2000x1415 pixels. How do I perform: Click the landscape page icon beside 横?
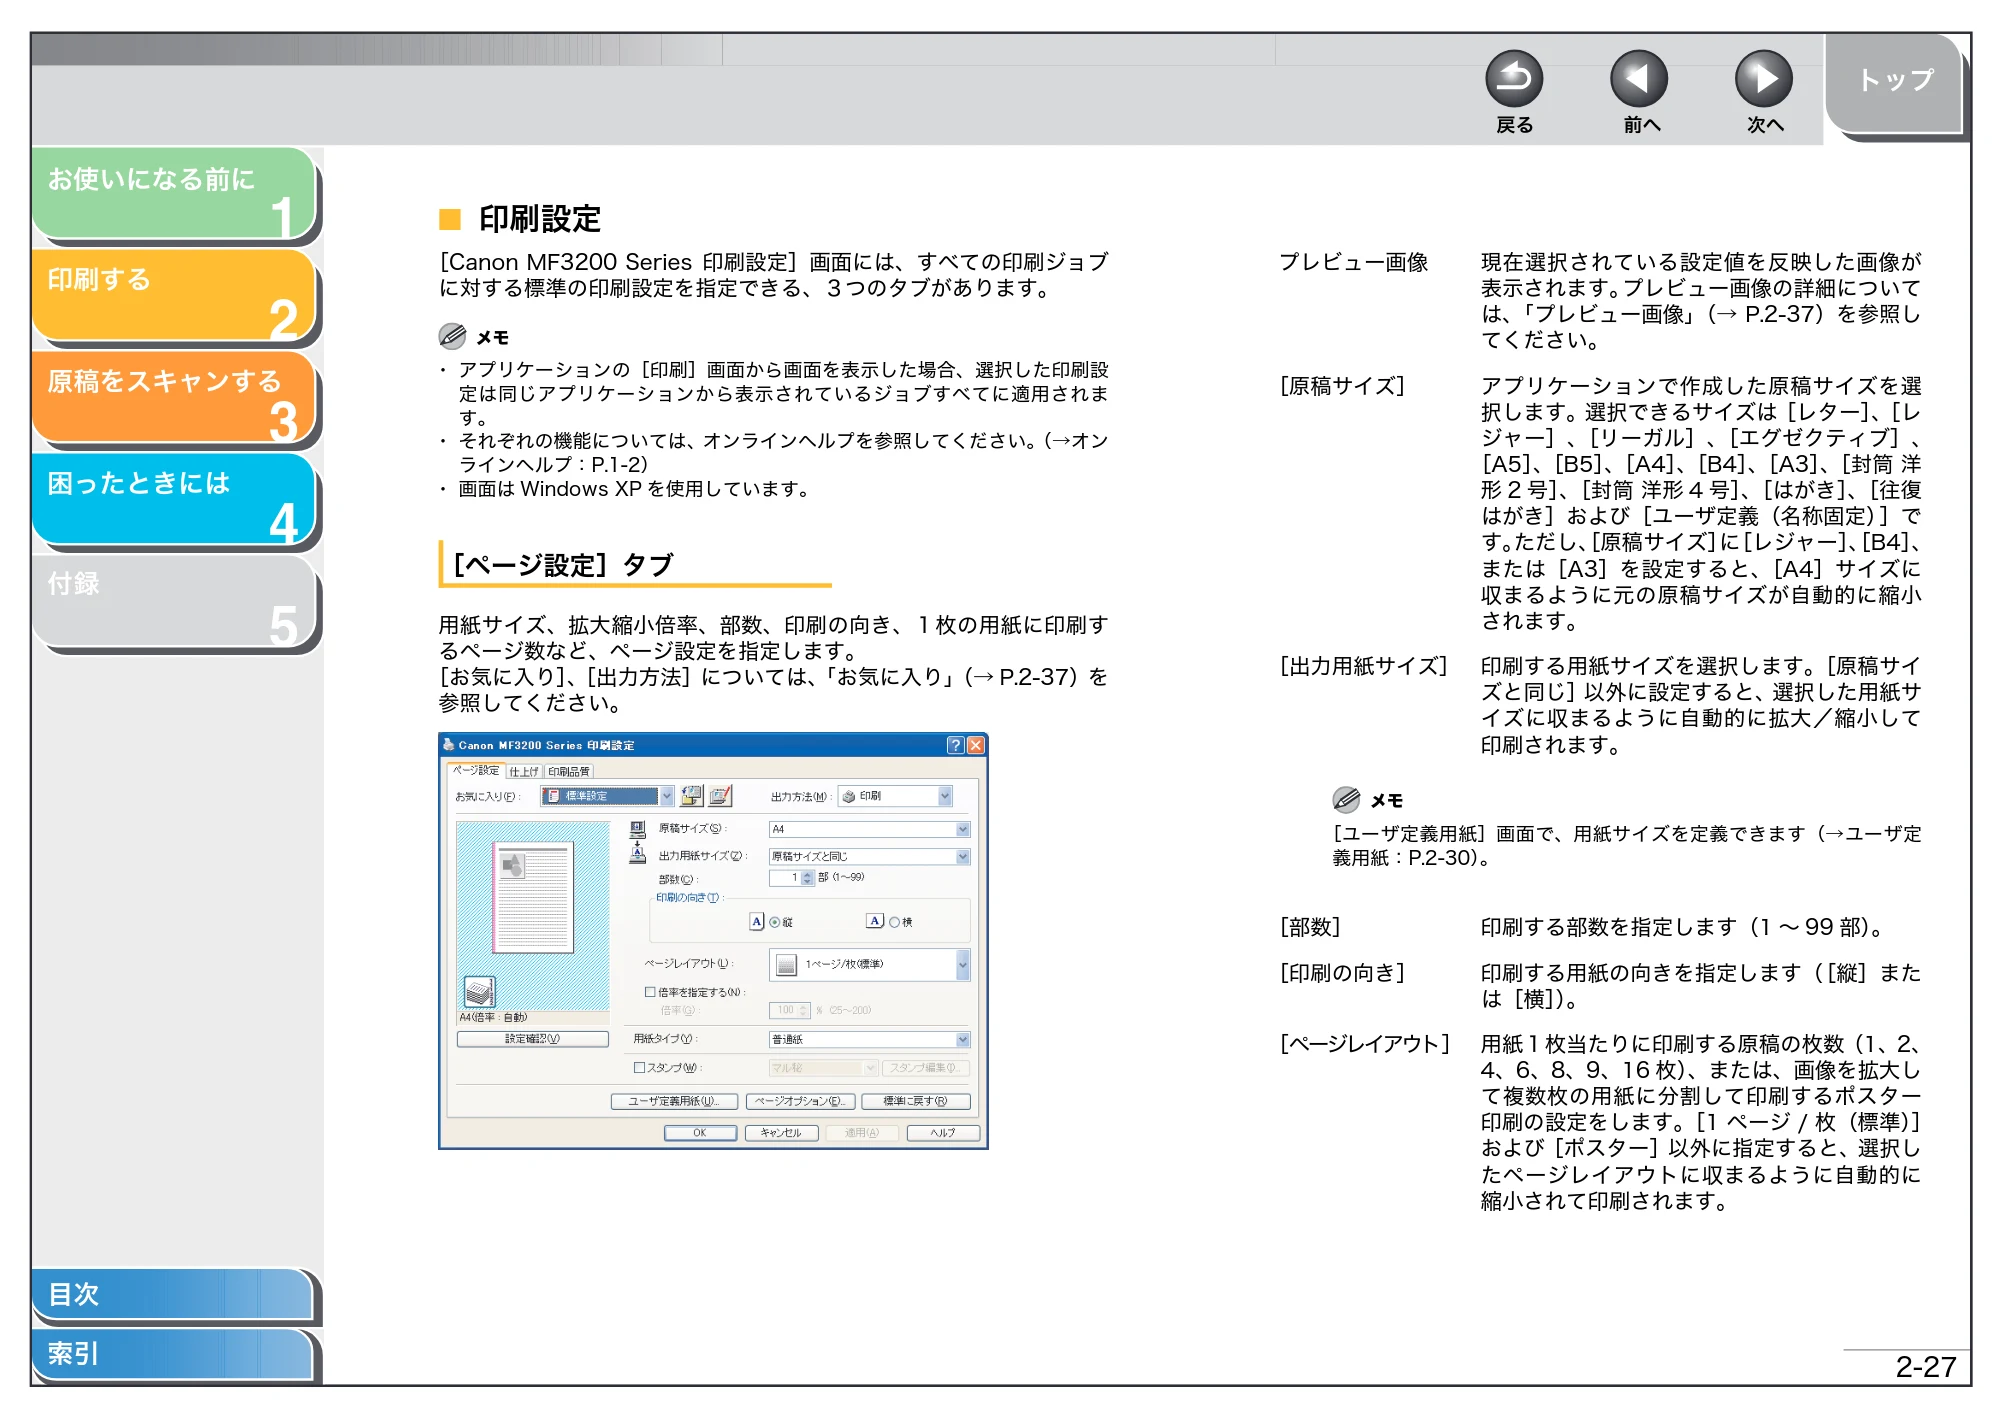click(875, 921)
